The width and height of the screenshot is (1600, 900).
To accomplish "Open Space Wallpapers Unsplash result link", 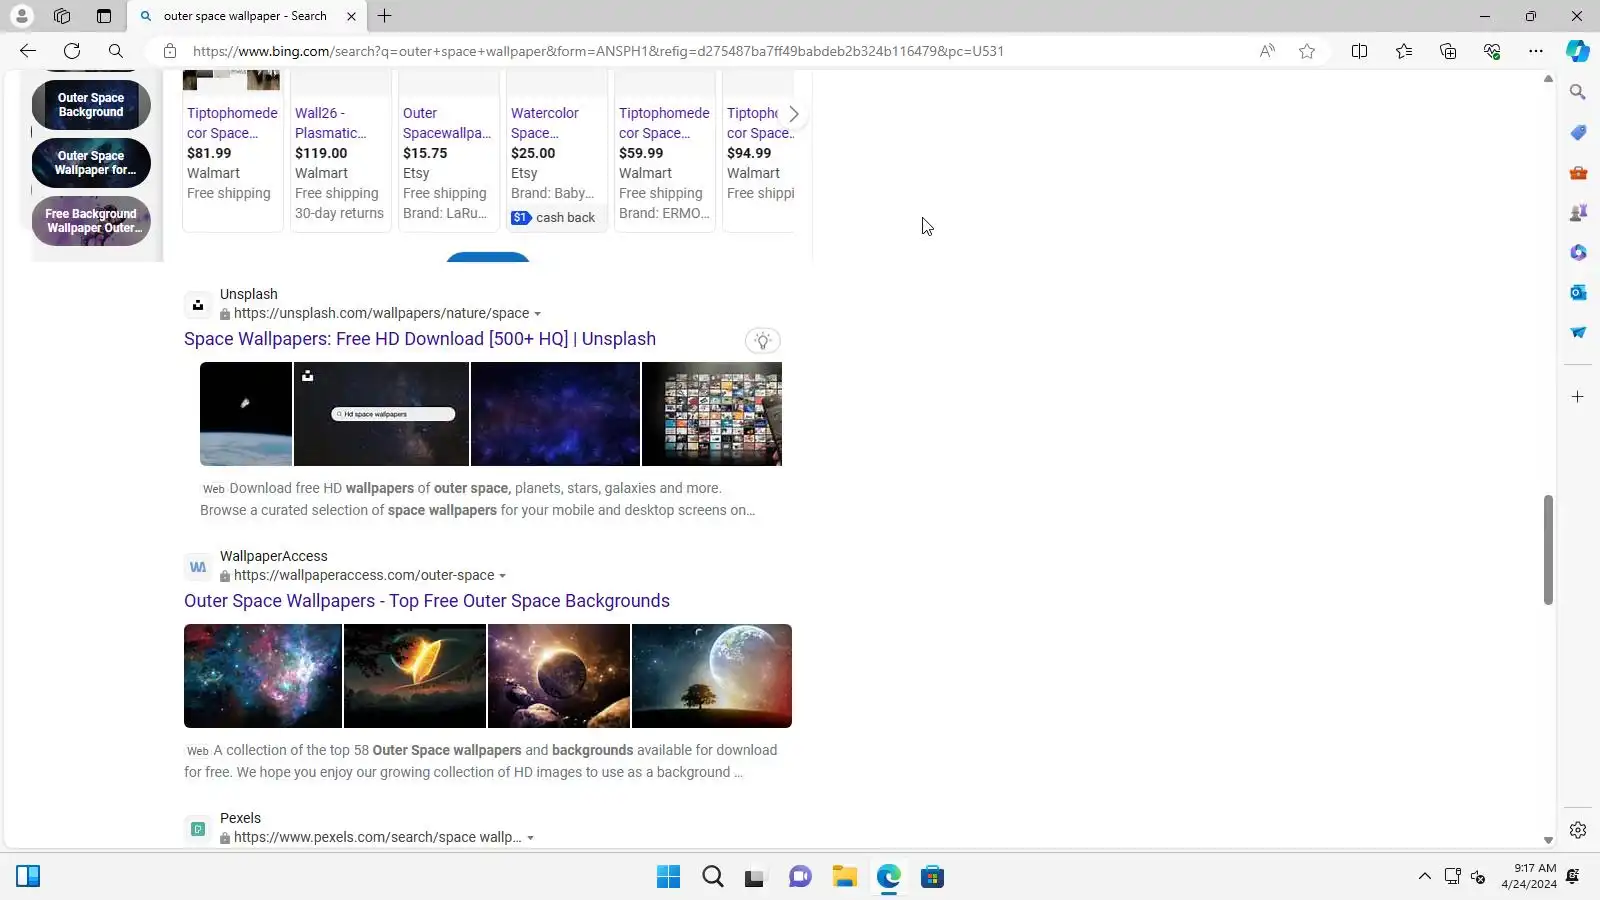I will click(x=420, y=339).
